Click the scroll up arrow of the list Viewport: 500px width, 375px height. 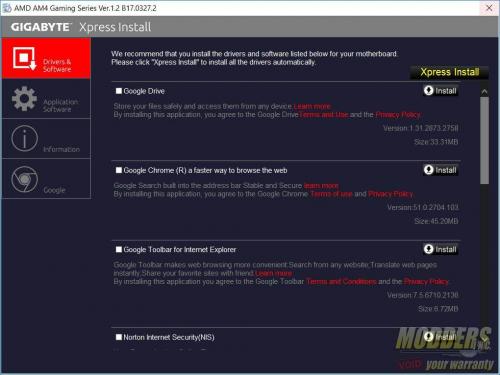tap(485, 91)
